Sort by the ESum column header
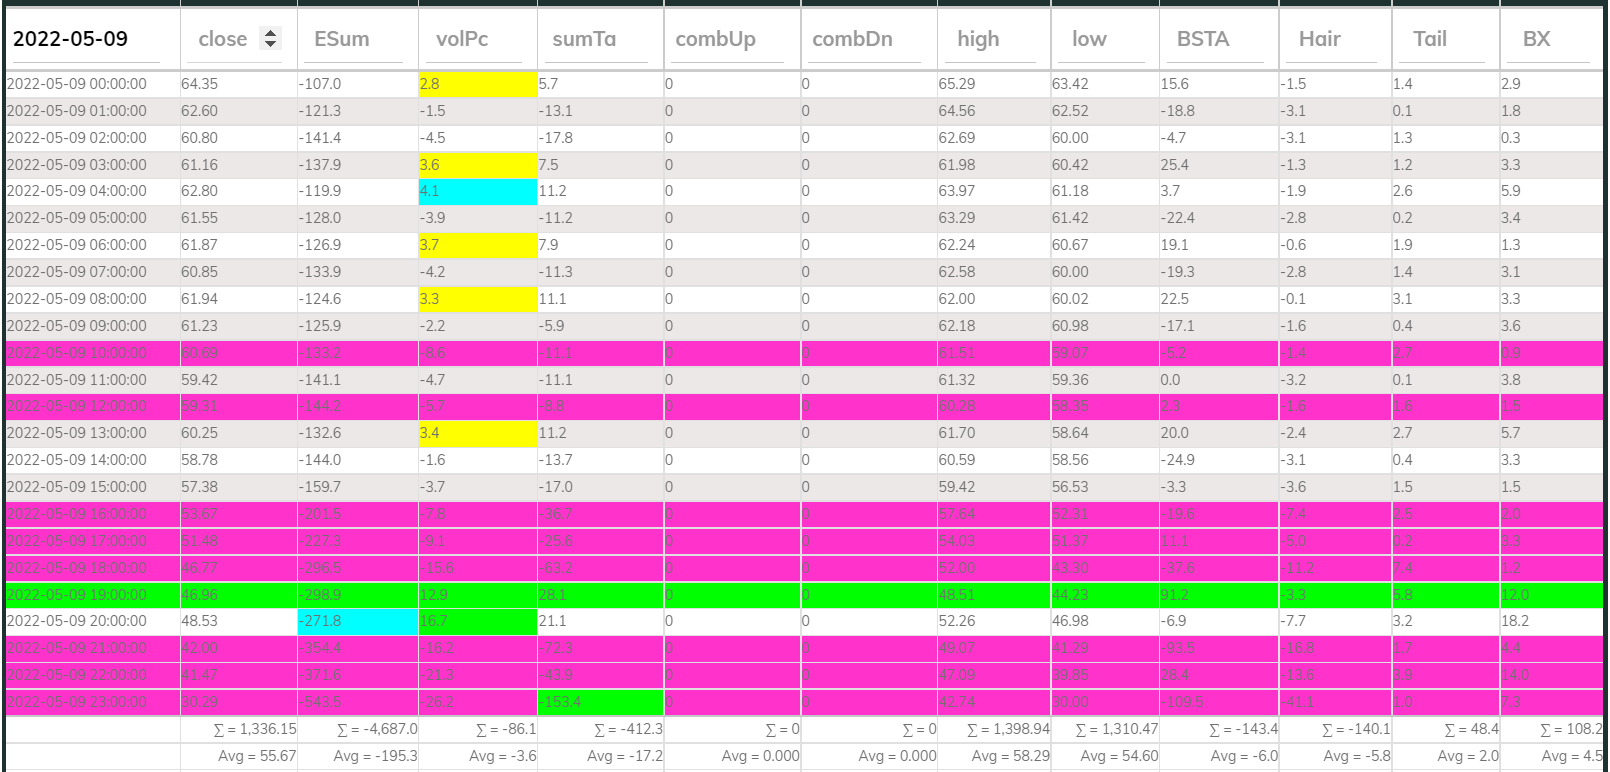The height and width of the screenshot is (772, 1610). [342, 39]
